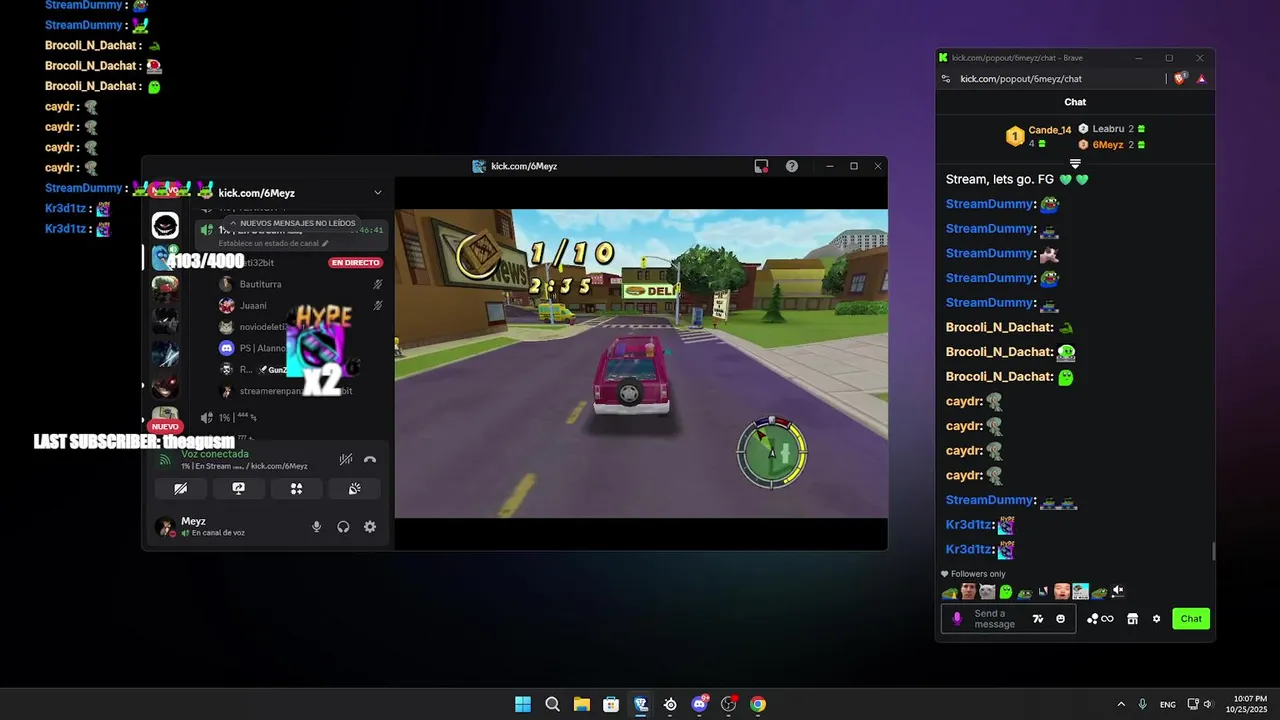Open Discord inbox icon in title bar
Screen dimensions: 1280x720
click(x=761, y=166)
